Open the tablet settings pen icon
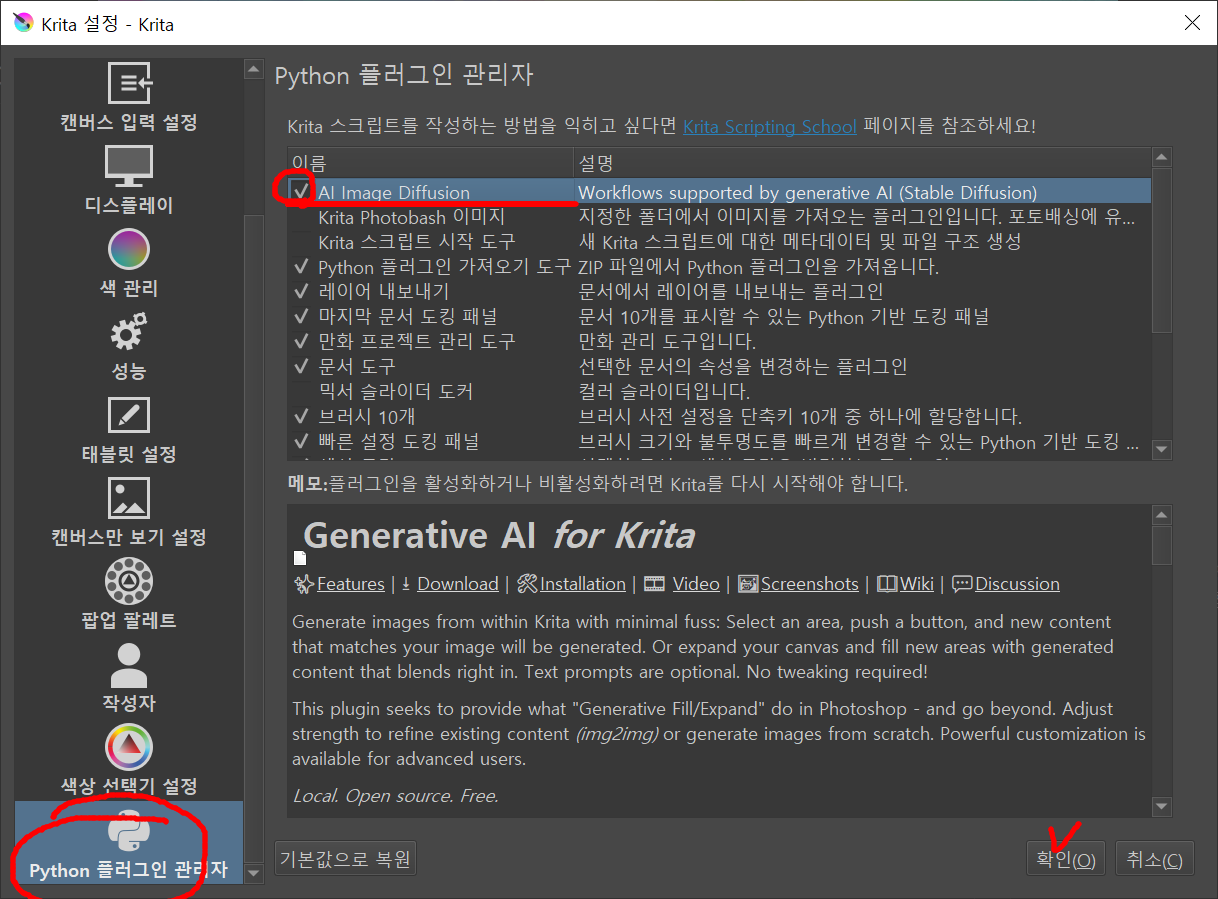This screenshot has width=1218, height=899. [128, 416]
